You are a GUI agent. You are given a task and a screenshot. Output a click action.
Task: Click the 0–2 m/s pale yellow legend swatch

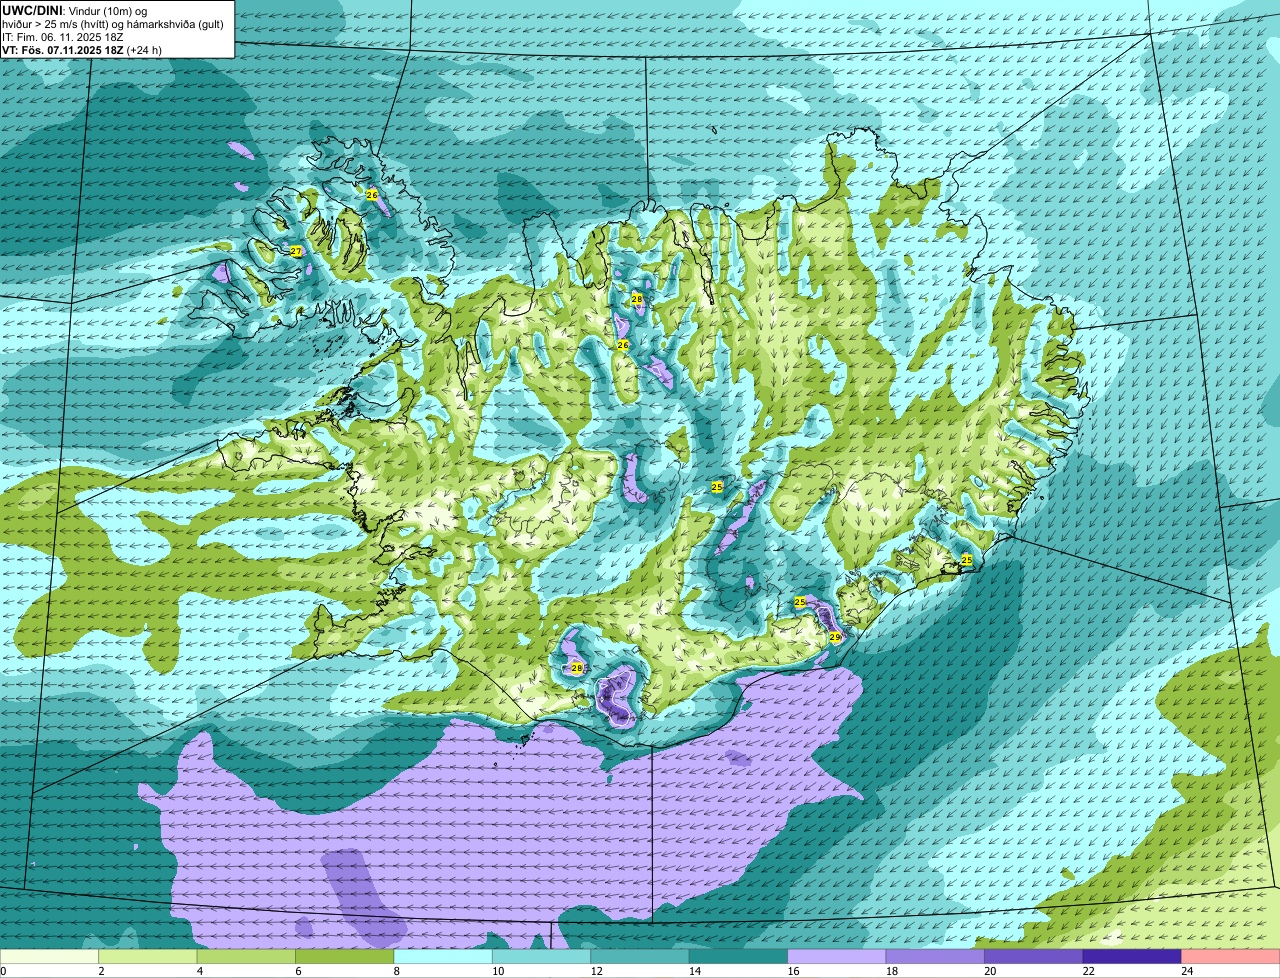pyautogui.click(x=49, y=956)
